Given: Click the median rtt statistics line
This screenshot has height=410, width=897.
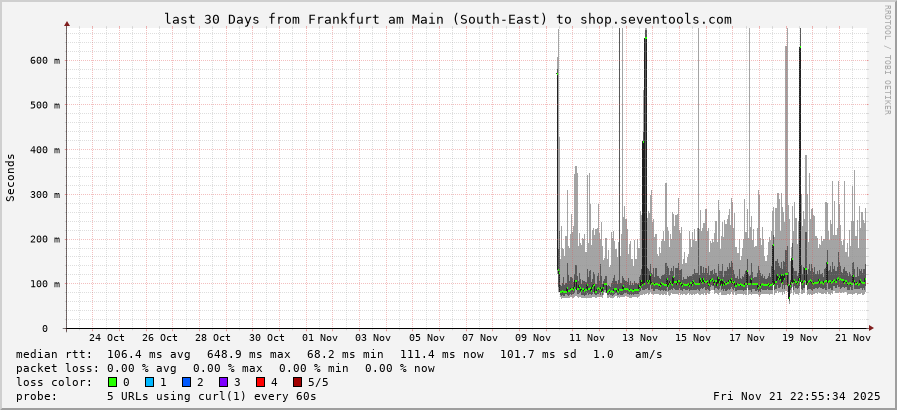Looking at the screenshot, I should [339, 354].
